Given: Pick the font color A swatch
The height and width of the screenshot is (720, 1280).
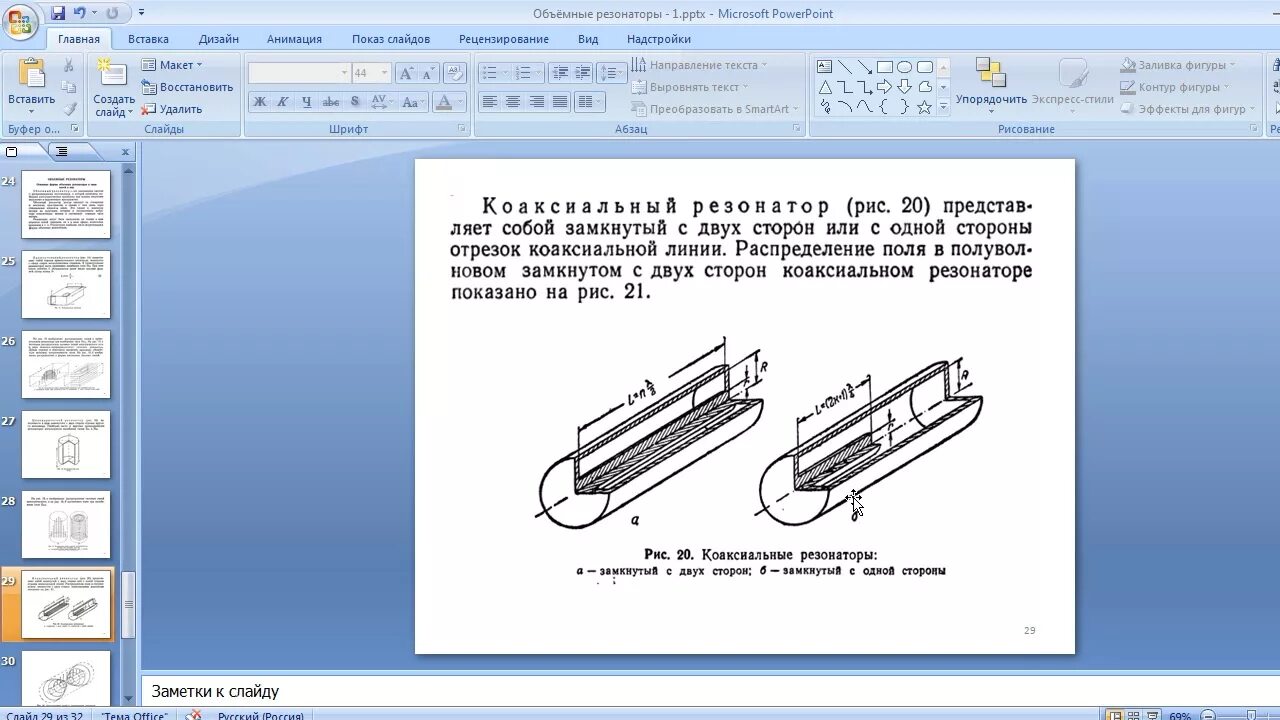Looking at the screenshot, I should 442,102.
